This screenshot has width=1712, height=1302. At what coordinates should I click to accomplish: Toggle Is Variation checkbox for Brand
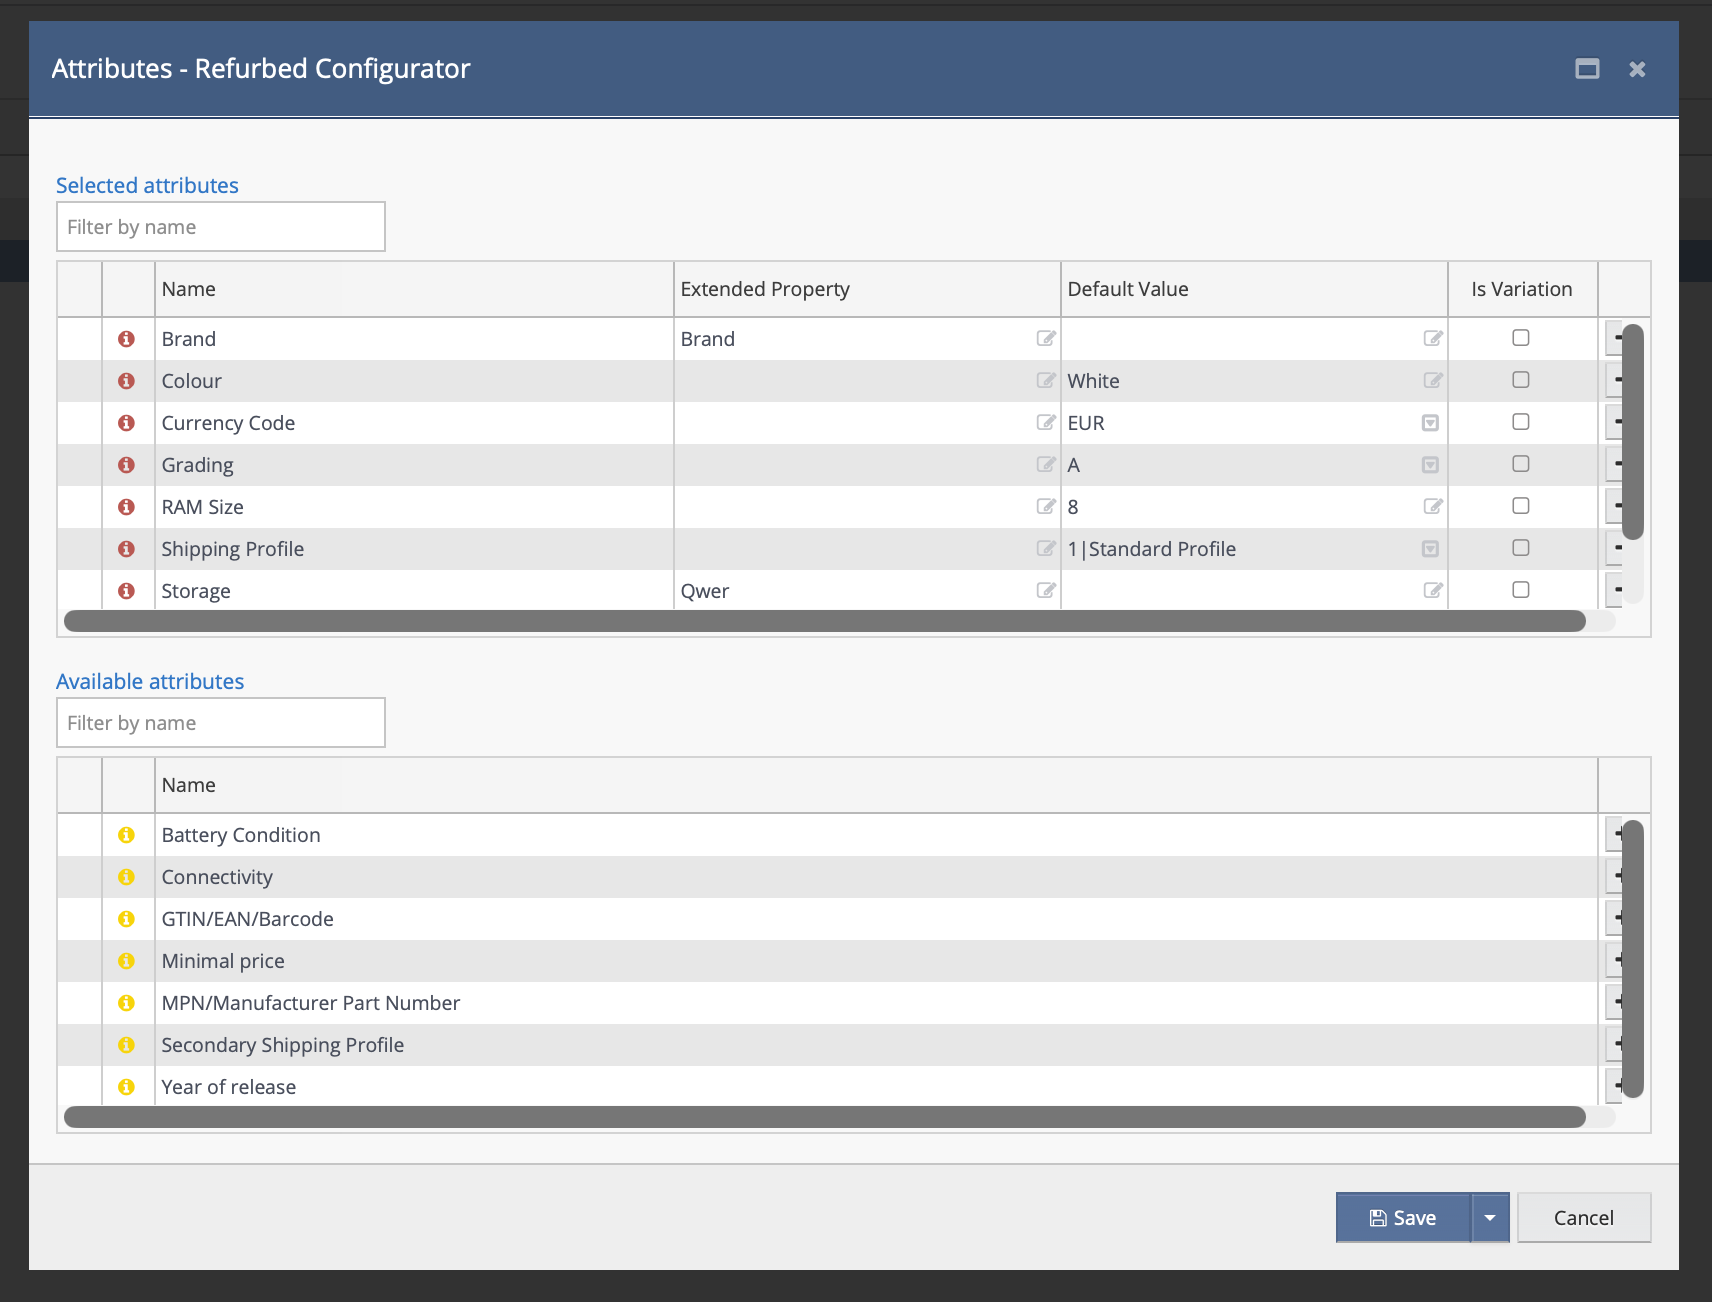pyautogui.click(x=1521, y=338)
